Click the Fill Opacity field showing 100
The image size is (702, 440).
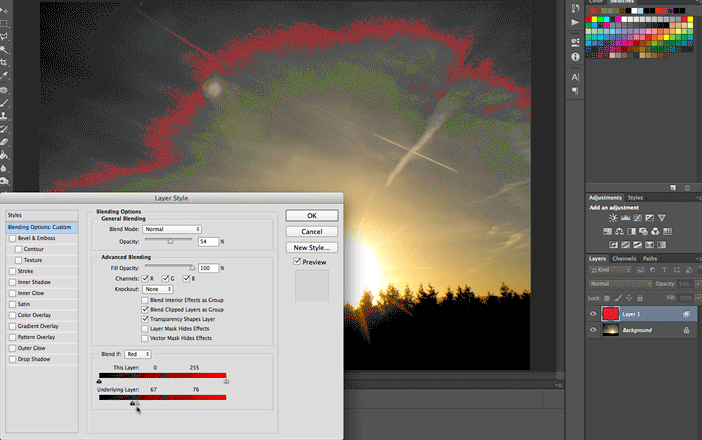tap(208, 268)
